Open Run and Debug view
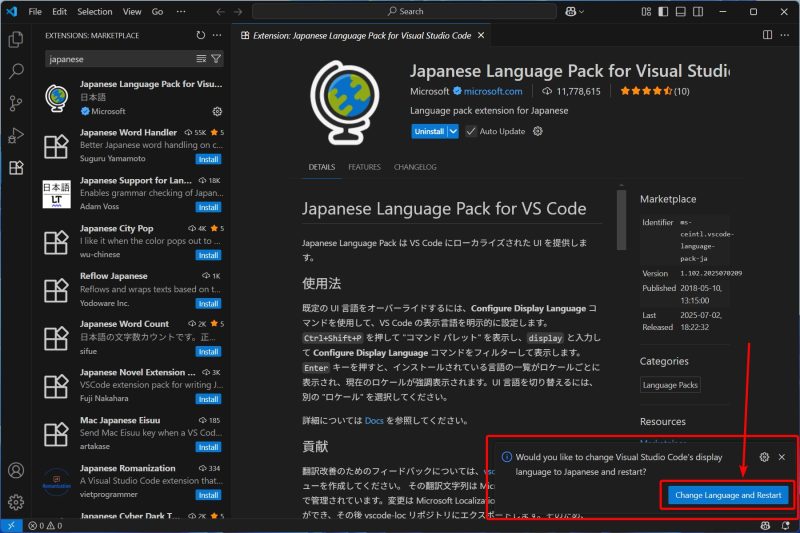Screen dimensions: 800x533 [x=16, y=136]
